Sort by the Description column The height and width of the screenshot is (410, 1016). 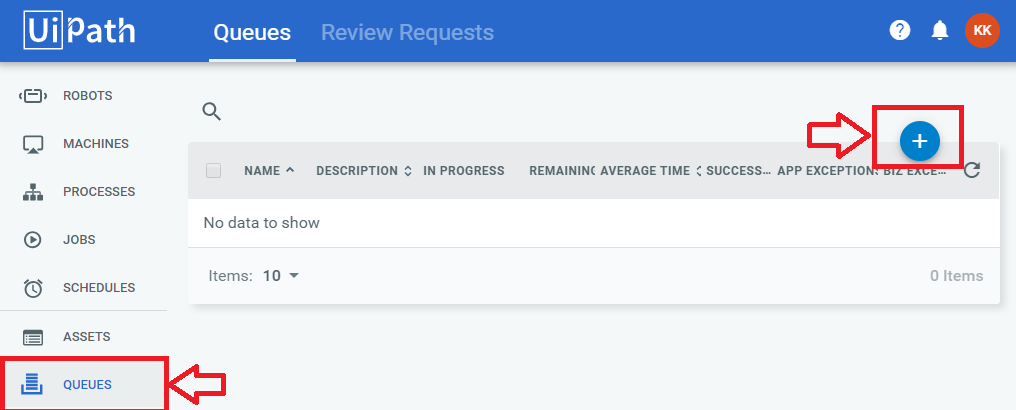point(364,171)
